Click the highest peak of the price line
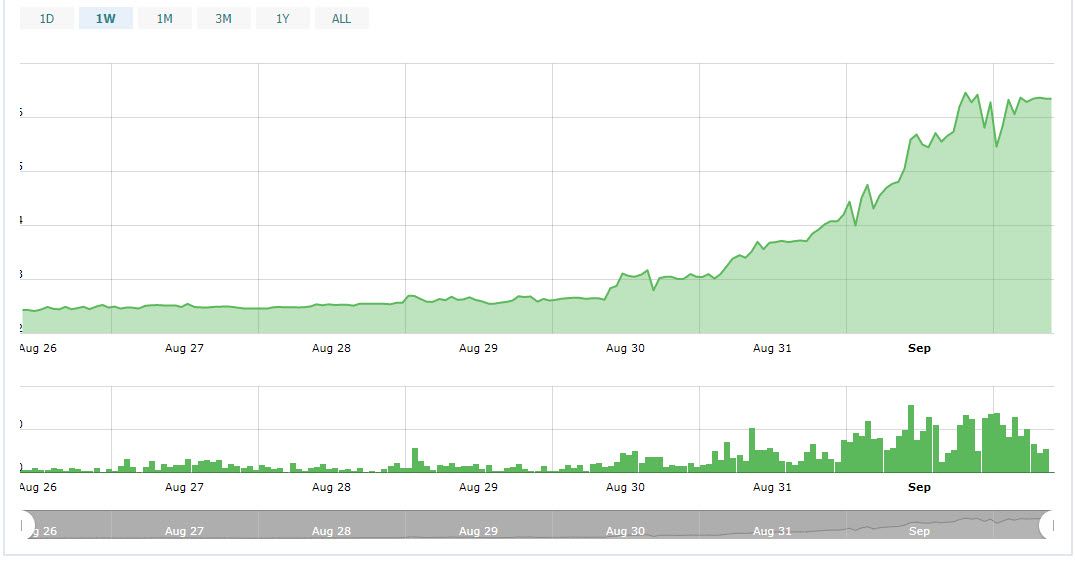This screenshot has height=561, width=1075. pyautogui.click(x=966, y=93)
